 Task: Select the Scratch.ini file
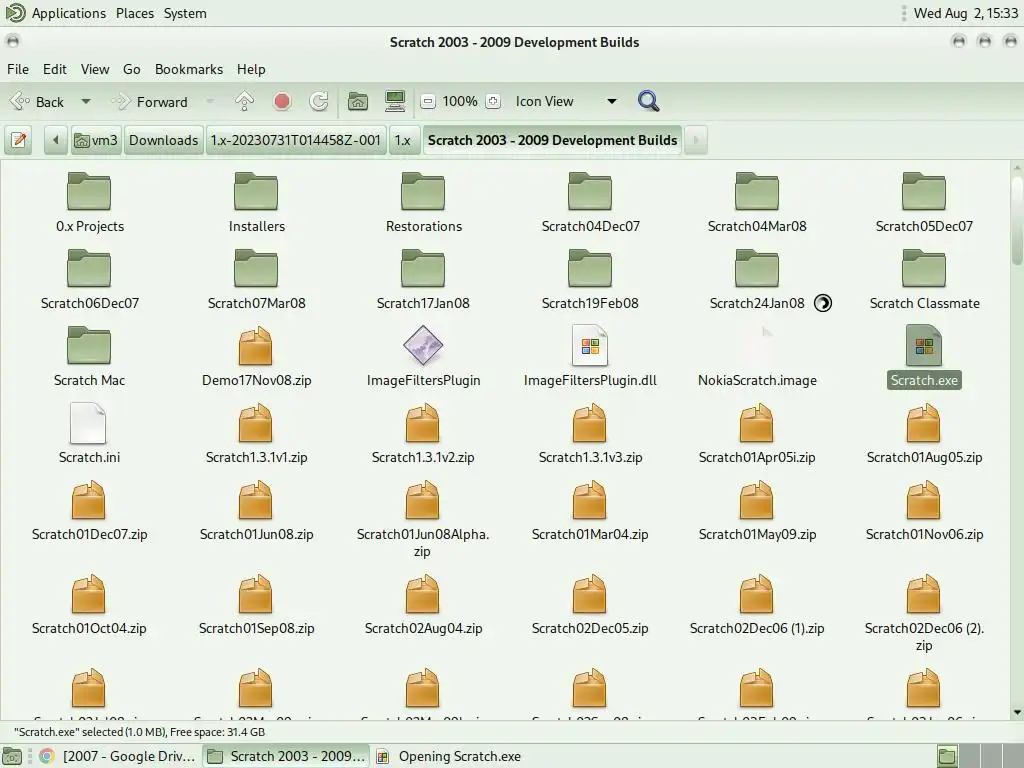click(x=89, y=434)
